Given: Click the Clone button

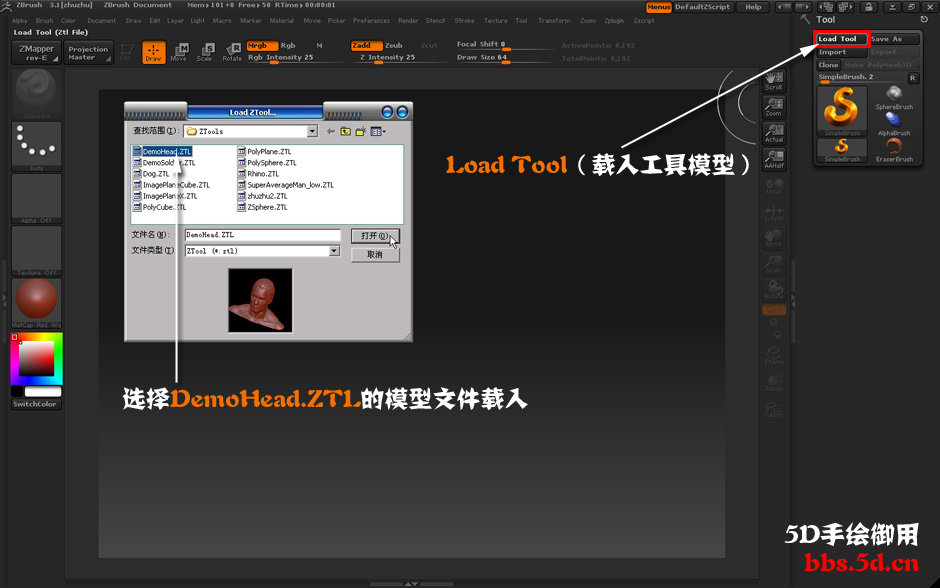Looking at the screenshot, I should [828, 65].
